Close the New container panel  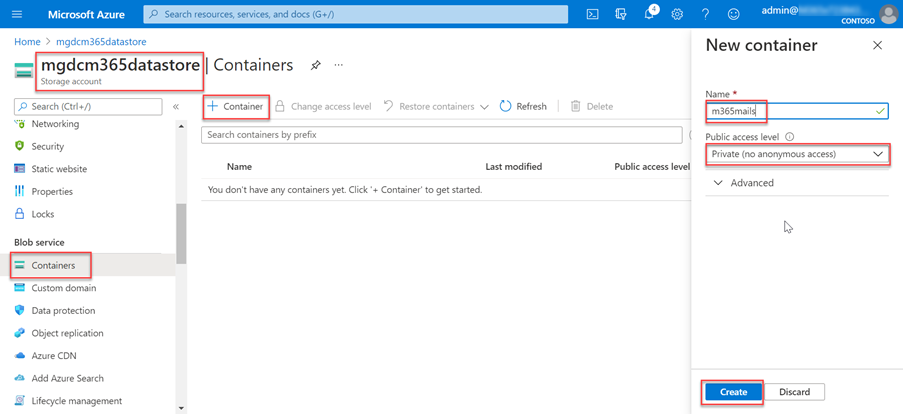[877, 46]
